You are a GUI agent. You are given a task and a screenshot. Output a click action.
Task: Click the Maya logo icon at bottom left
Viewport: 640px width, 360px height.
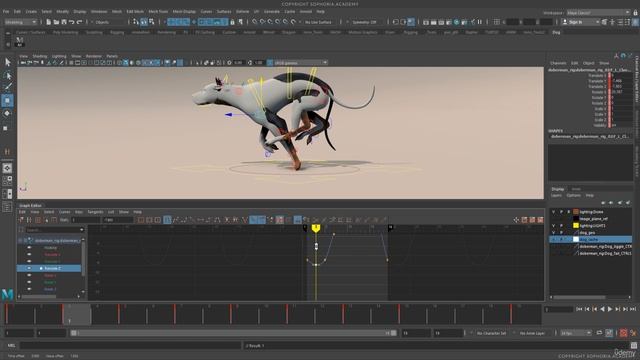tap(7, 294)
